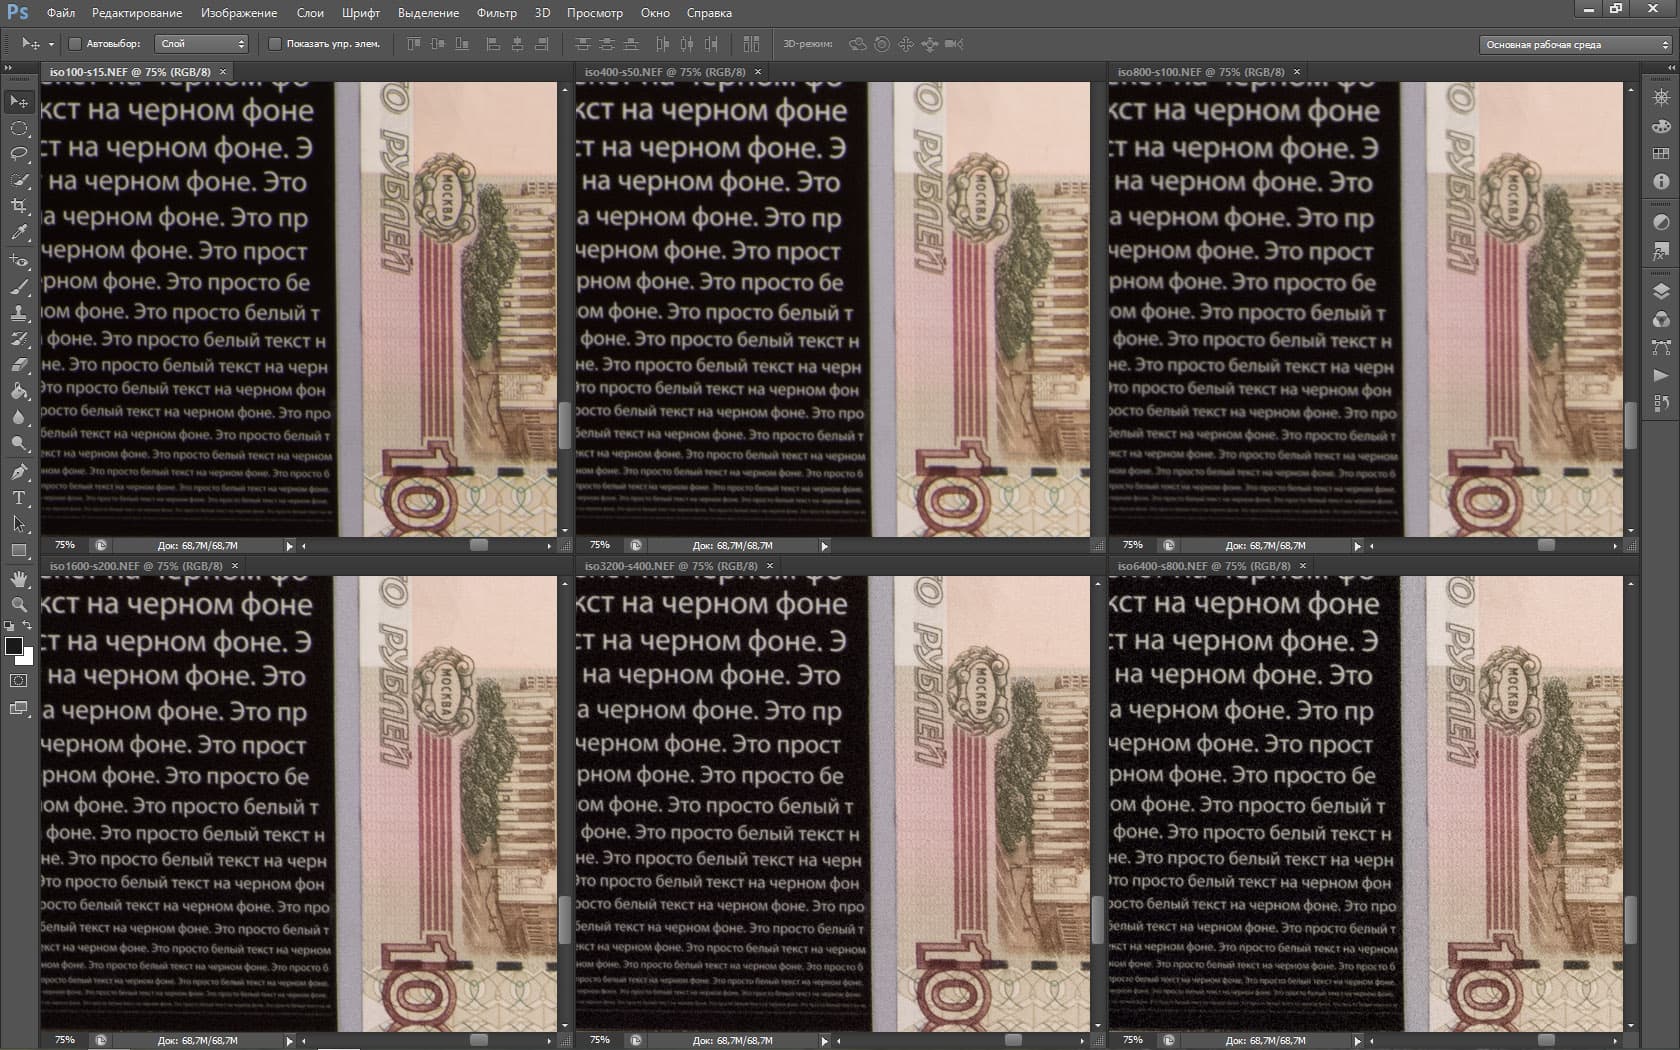Select the Dodge tool
Viewport: 1680px width, 1050px height.
coord(19,442)
